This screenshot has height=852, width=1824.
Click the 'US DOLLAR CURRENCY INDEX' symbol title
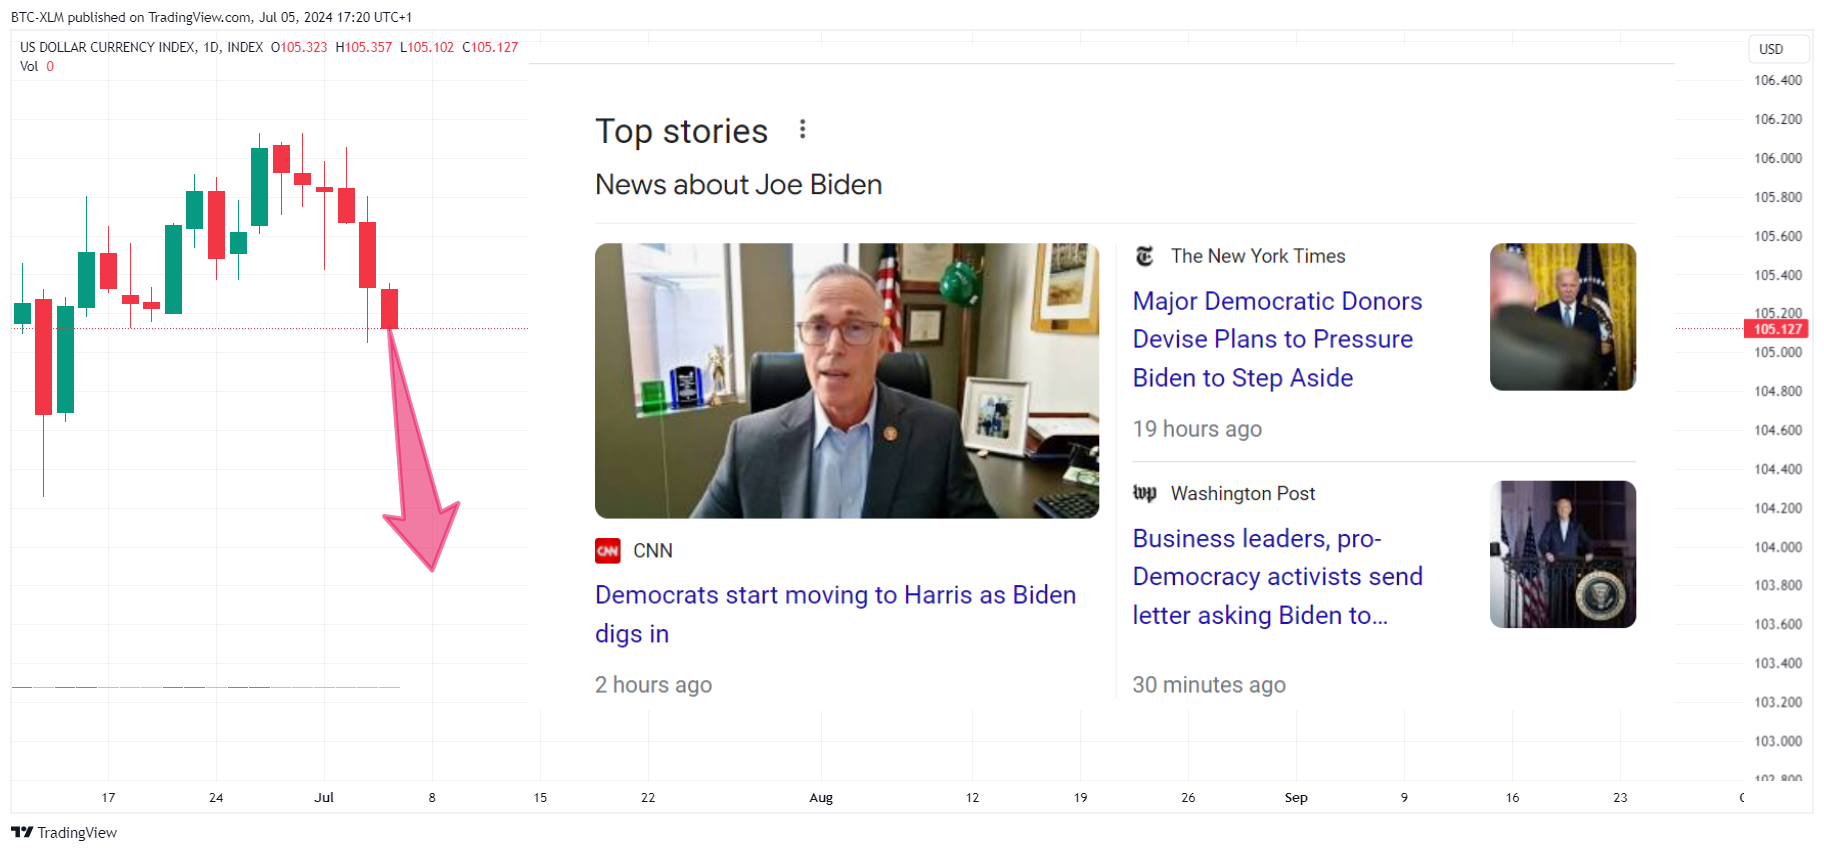[108, 47]
